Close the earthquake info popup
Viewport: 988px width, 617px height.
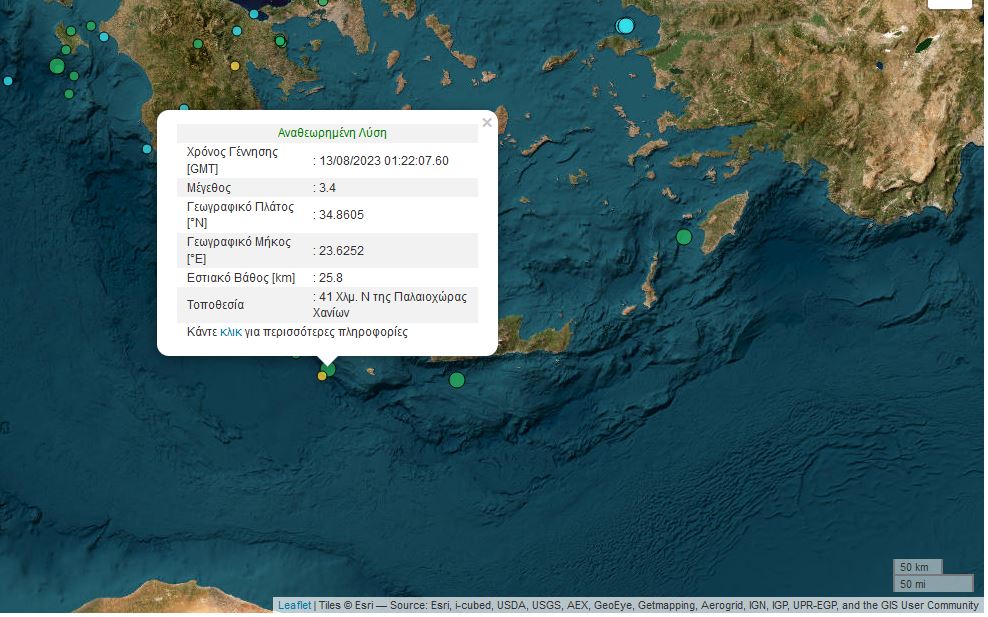[x=487, y=123]
